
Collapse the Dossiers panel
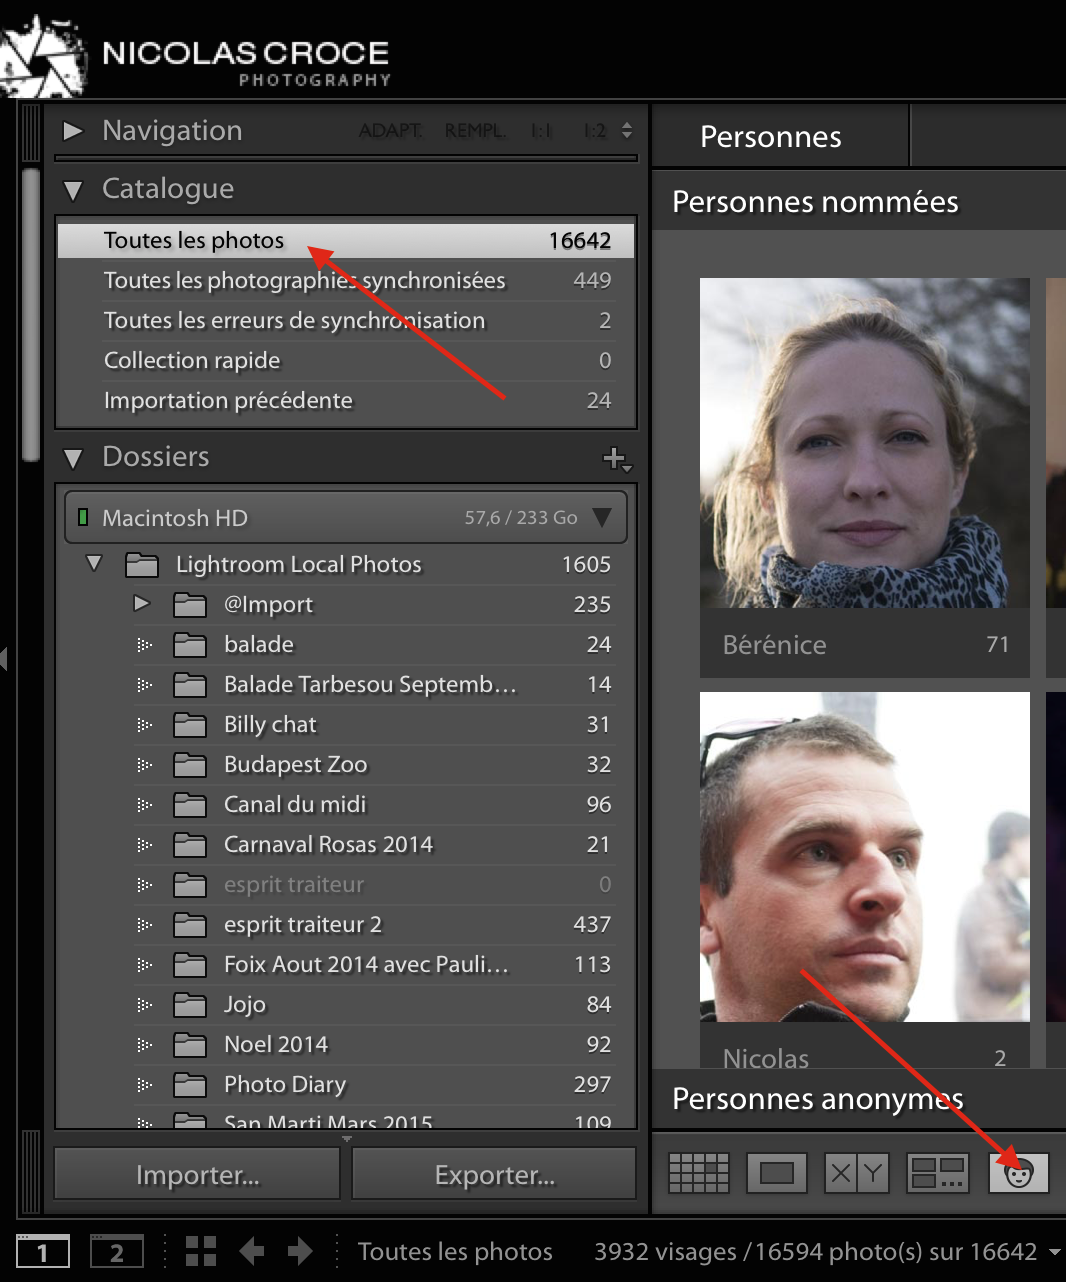72,458
